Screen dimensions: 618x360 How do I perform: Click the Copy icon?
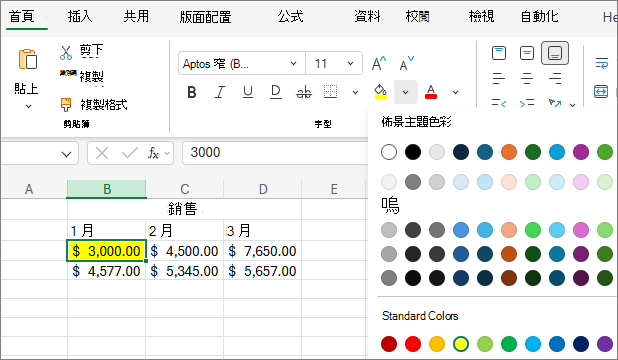coord(67,73)
